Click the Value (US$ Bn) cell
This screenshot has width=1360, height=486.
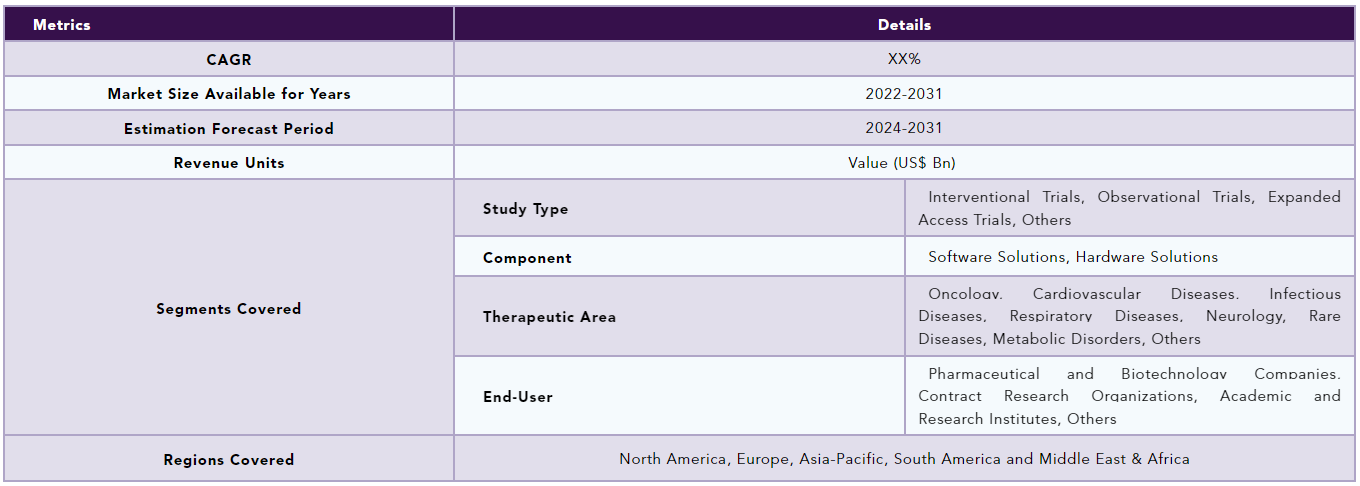(x=904, y=162)
